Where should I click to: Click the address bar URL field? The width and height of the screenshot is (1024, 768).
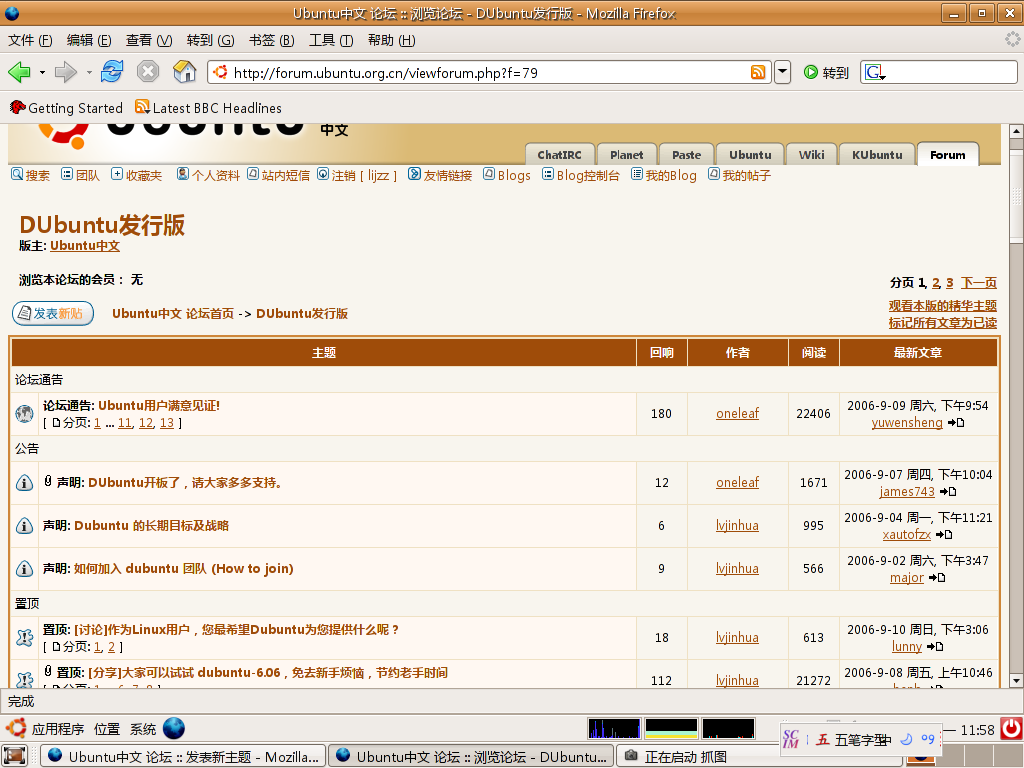pos(490,72)
